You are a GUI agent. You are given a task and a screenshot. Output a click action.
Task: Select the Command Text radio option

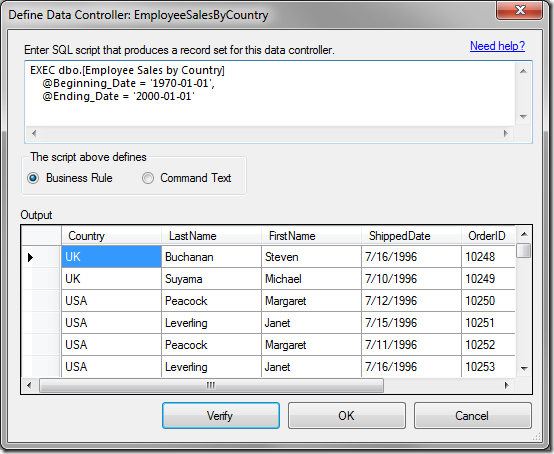pos(148,178)
